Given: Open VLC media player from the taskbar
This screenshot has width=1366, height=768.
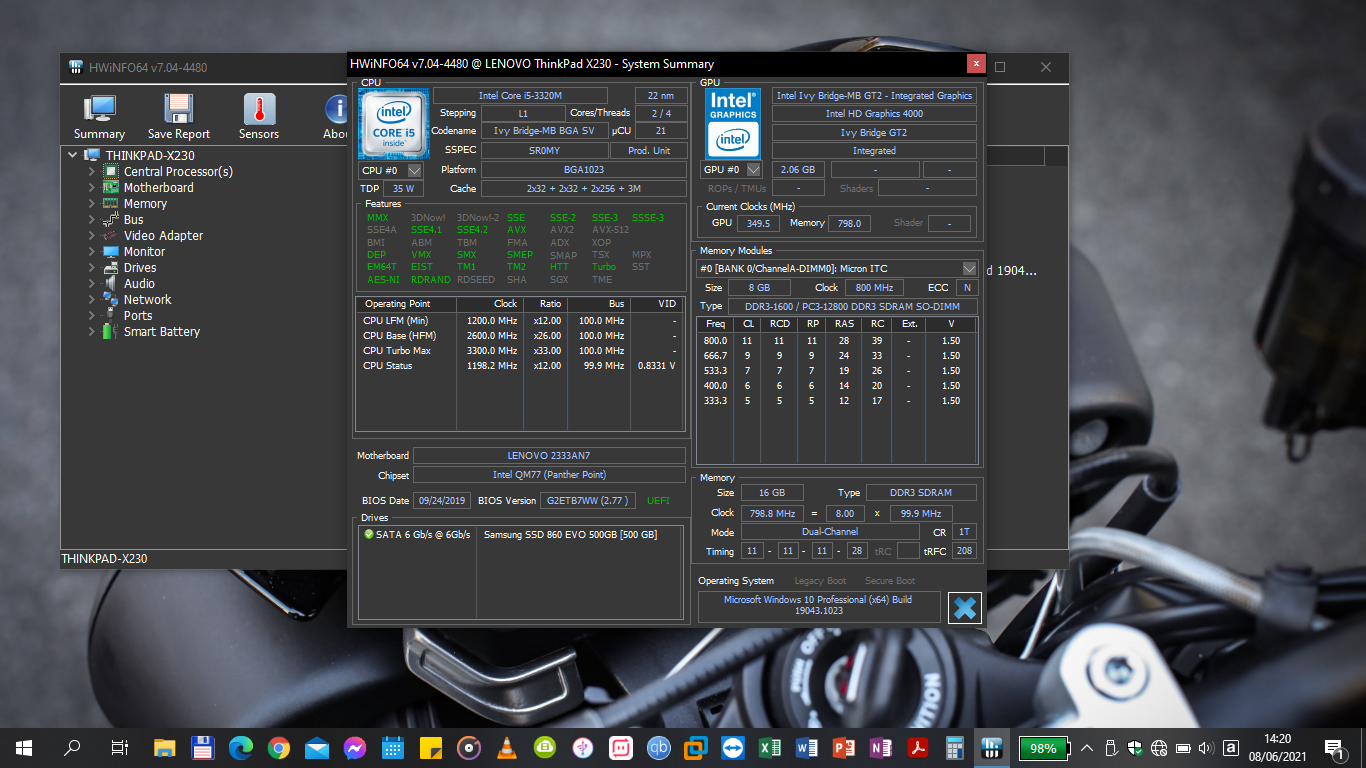Looking at the screenshot, I should (x=508, y=747).
